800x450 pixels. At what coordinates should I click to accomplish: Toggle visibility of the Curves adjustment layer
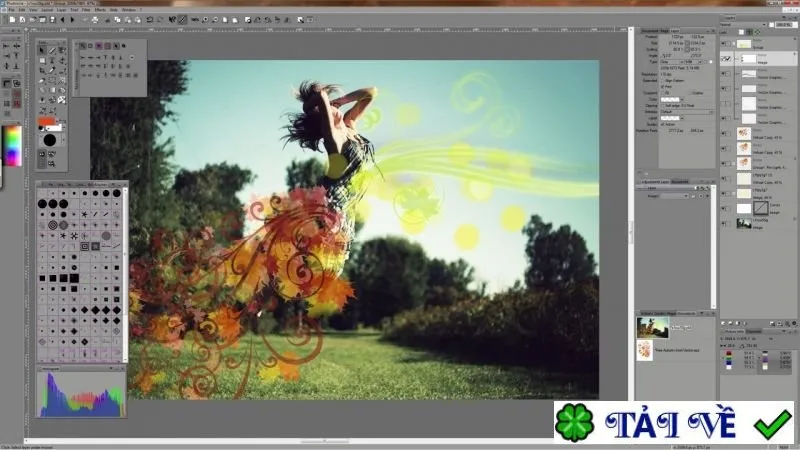click(725, 209)
